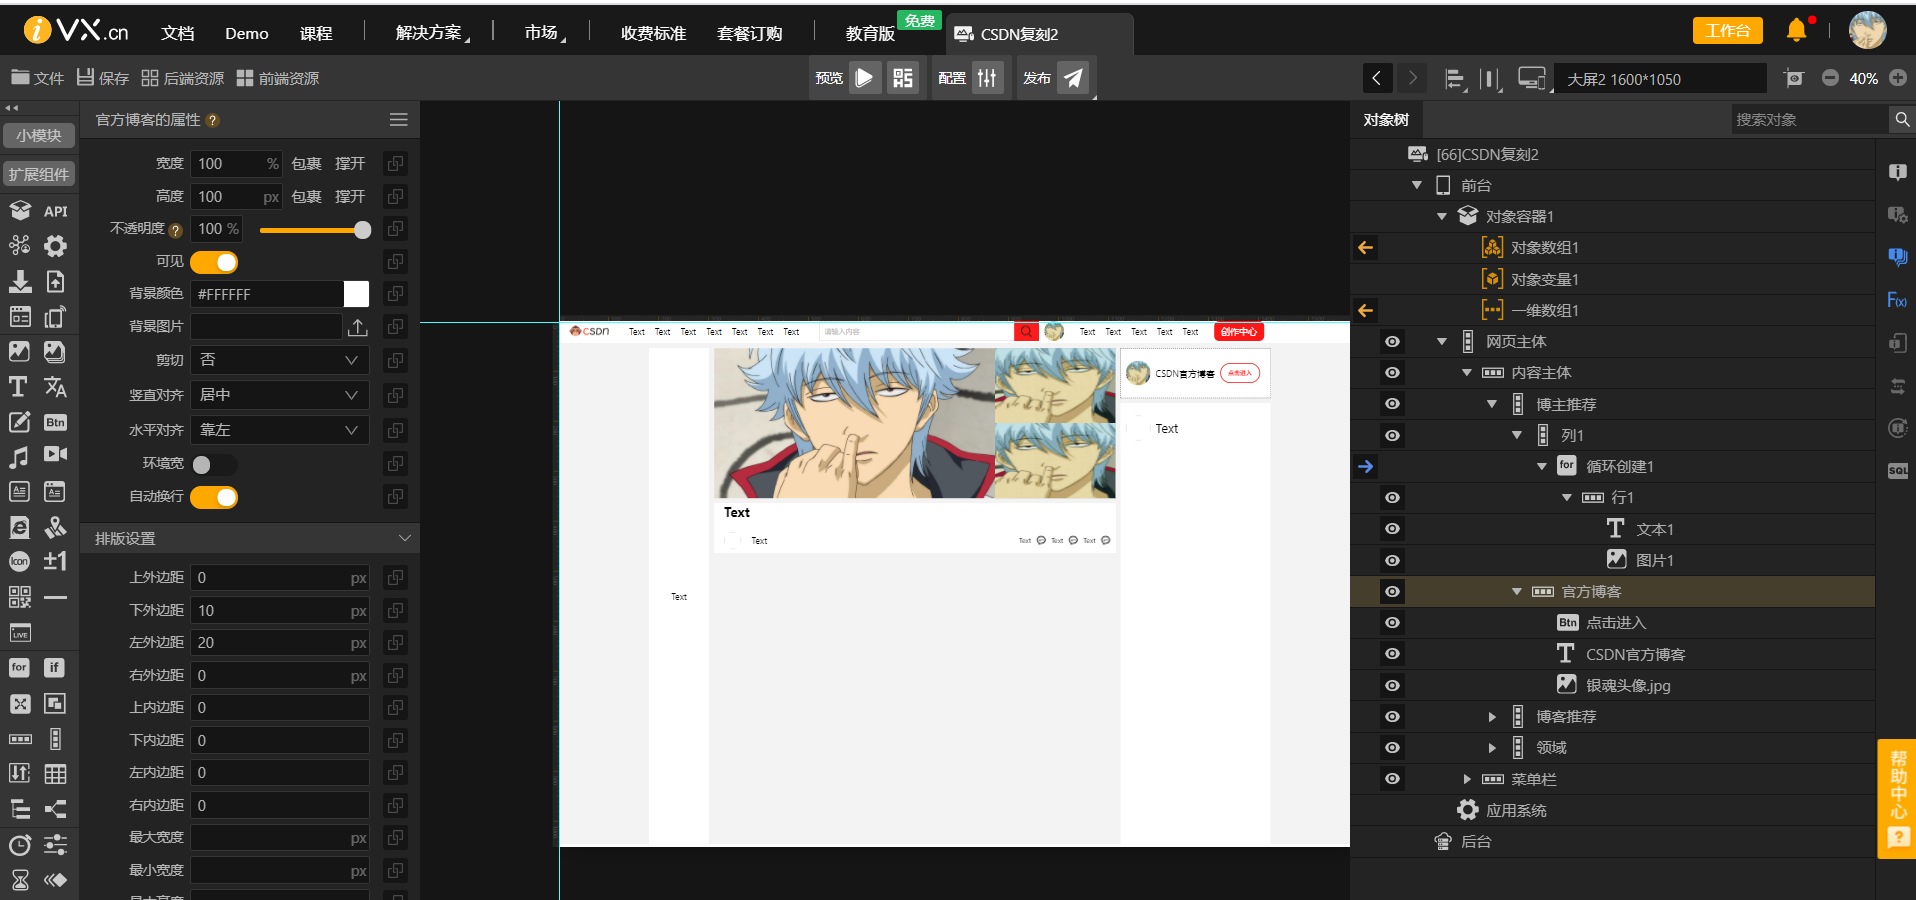Select the video camera component
The image size is (1916, 900).
55,455
